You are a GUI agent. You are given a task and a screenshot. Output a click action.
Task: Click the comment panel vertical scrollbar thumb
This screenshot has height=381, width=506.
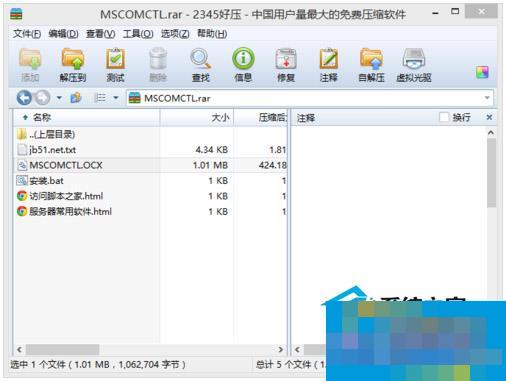coord(491,173)
